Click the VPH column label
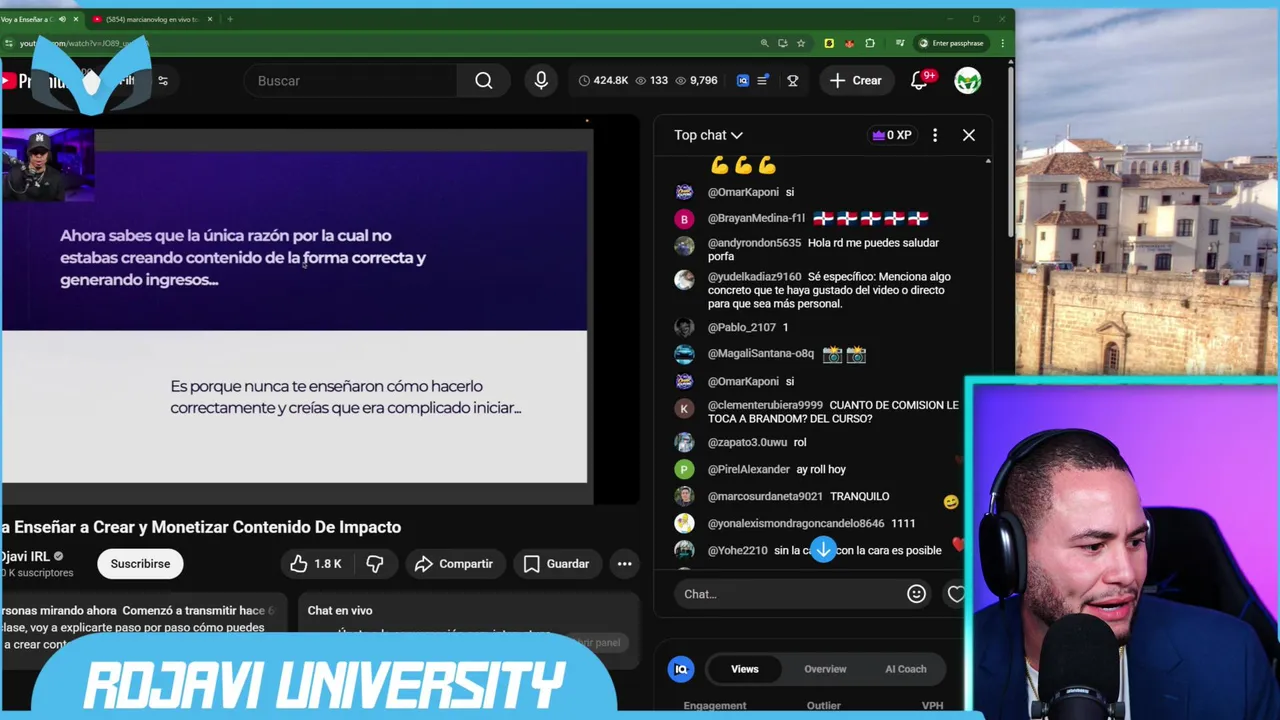The image size is (1280, 720). 932,706
